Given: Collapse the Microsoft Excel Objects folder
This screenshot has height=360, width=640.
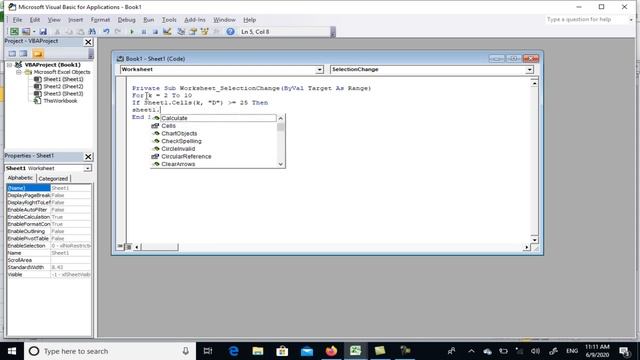Looking at the screenshot, I should point(19,72).
